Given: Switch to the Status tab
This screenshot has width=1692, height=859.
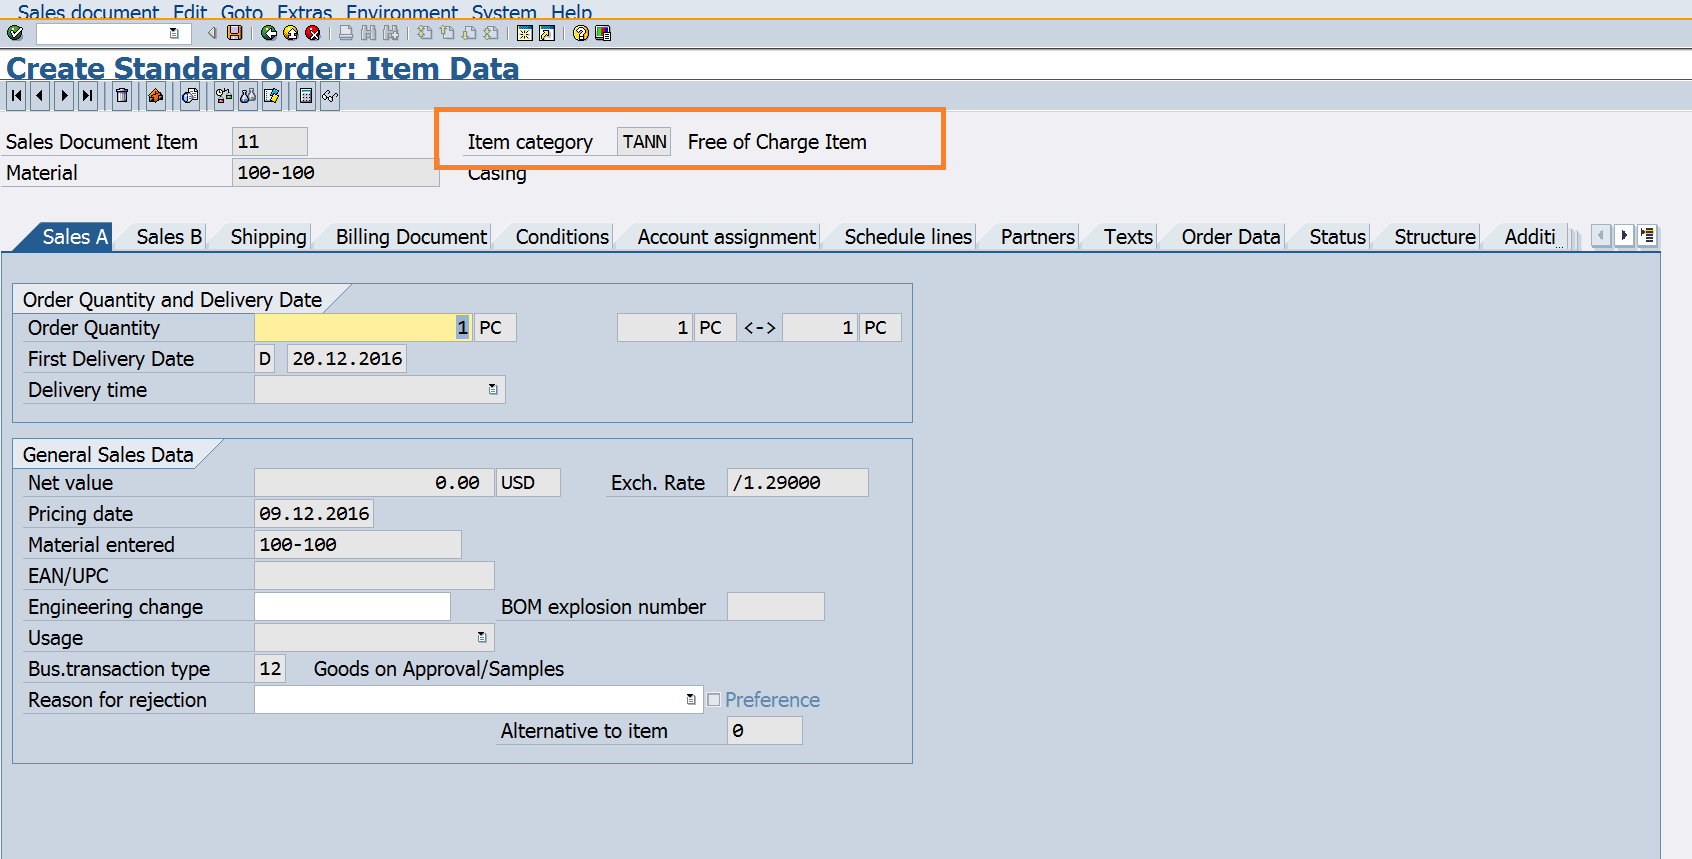Looking at the screenshot, I should click(1337, 237).
